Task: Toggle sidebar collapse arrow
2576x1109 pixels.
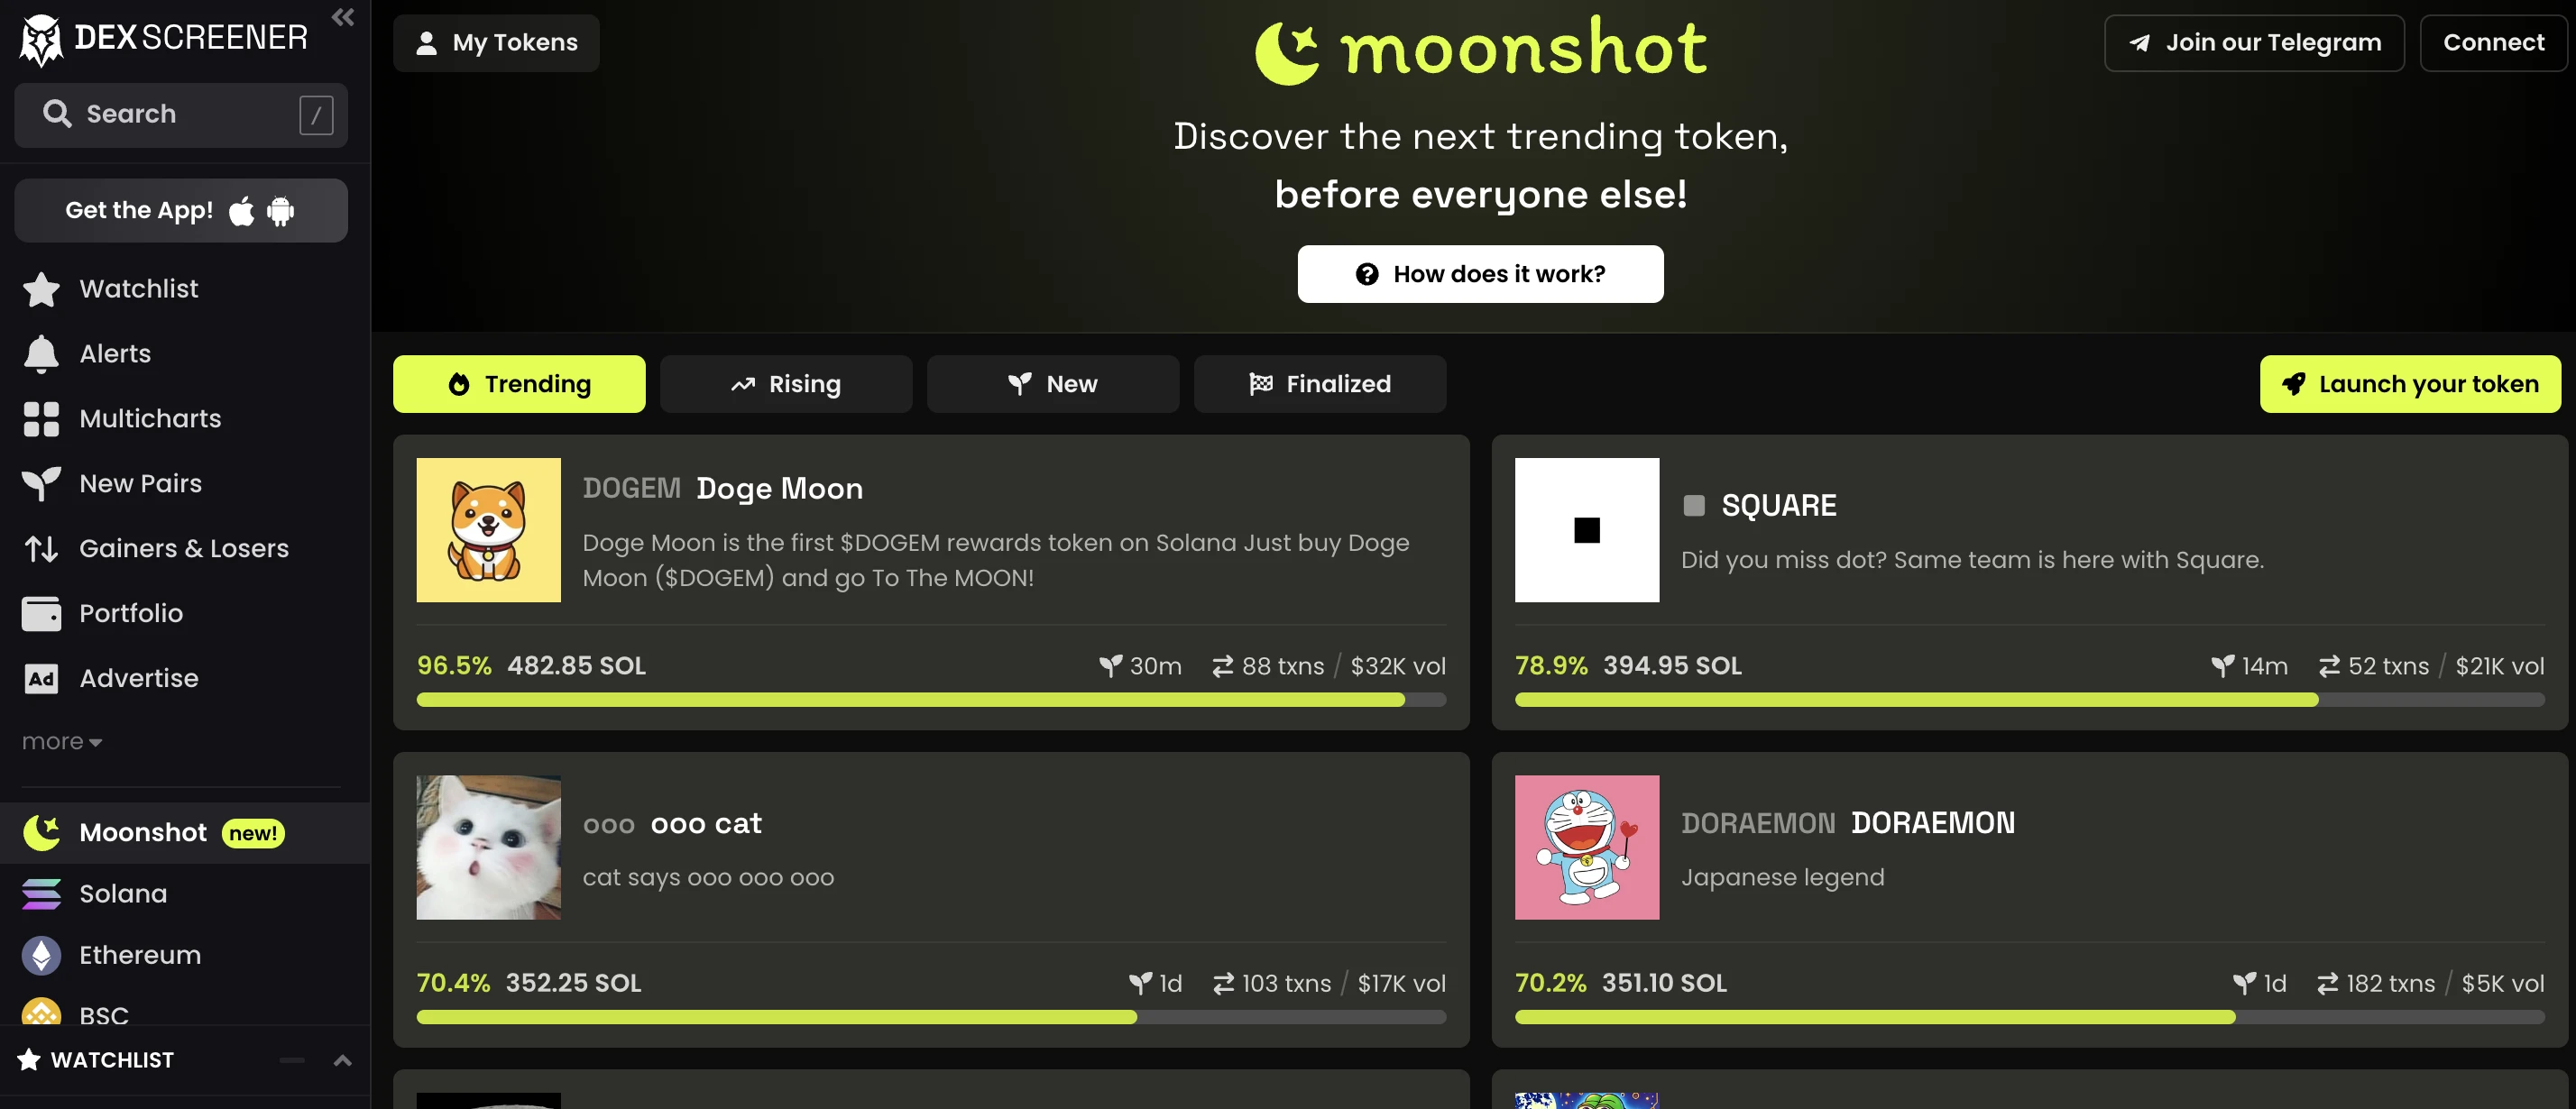Action: point(342,16)
